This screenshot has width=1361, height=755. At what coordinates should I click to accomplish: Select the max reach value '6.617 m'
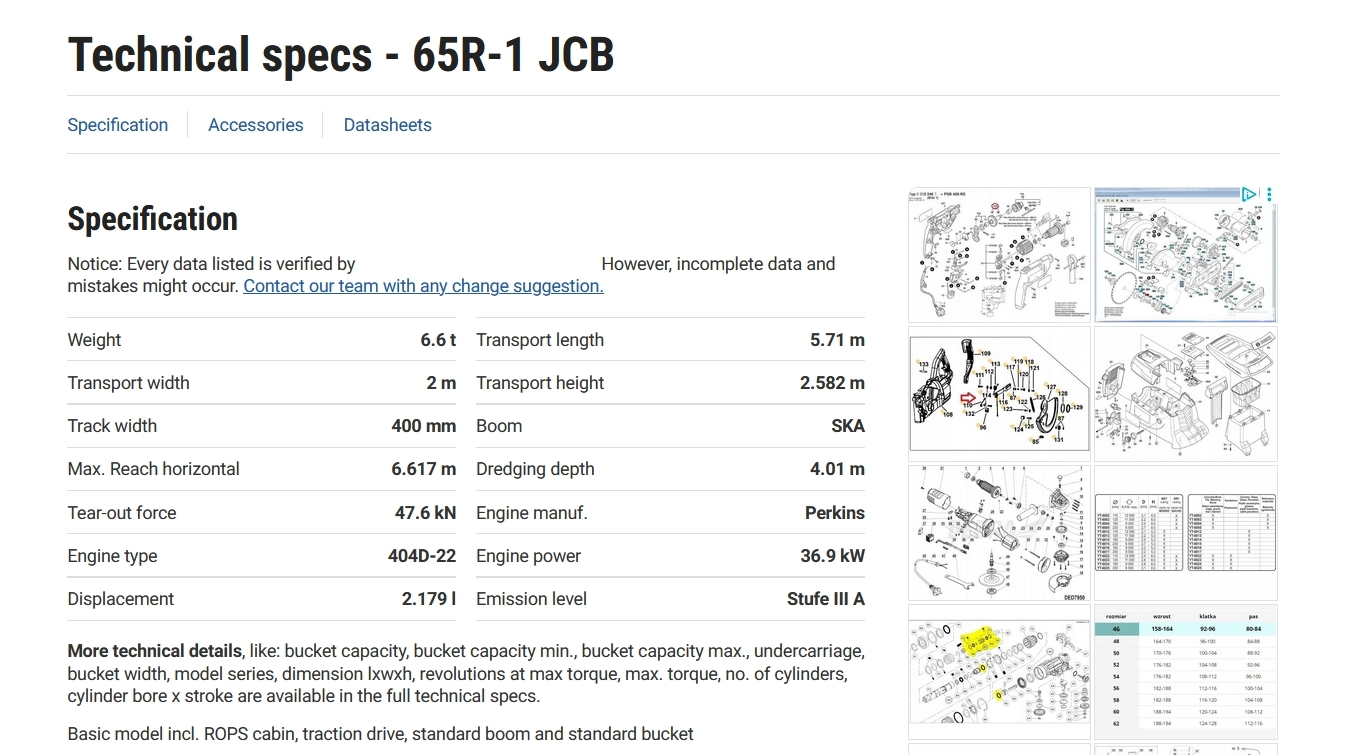click(424, 469)
